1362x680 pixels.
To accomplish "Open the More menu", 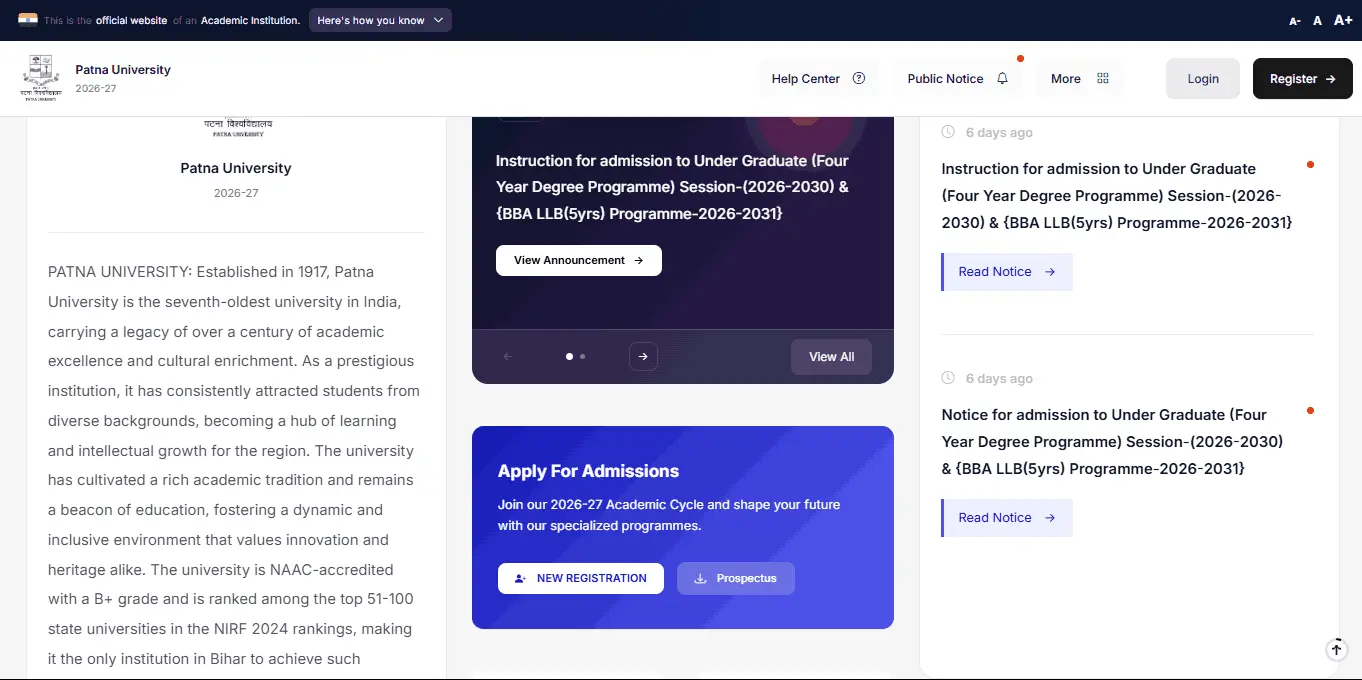I will [x=1080, y=79].
